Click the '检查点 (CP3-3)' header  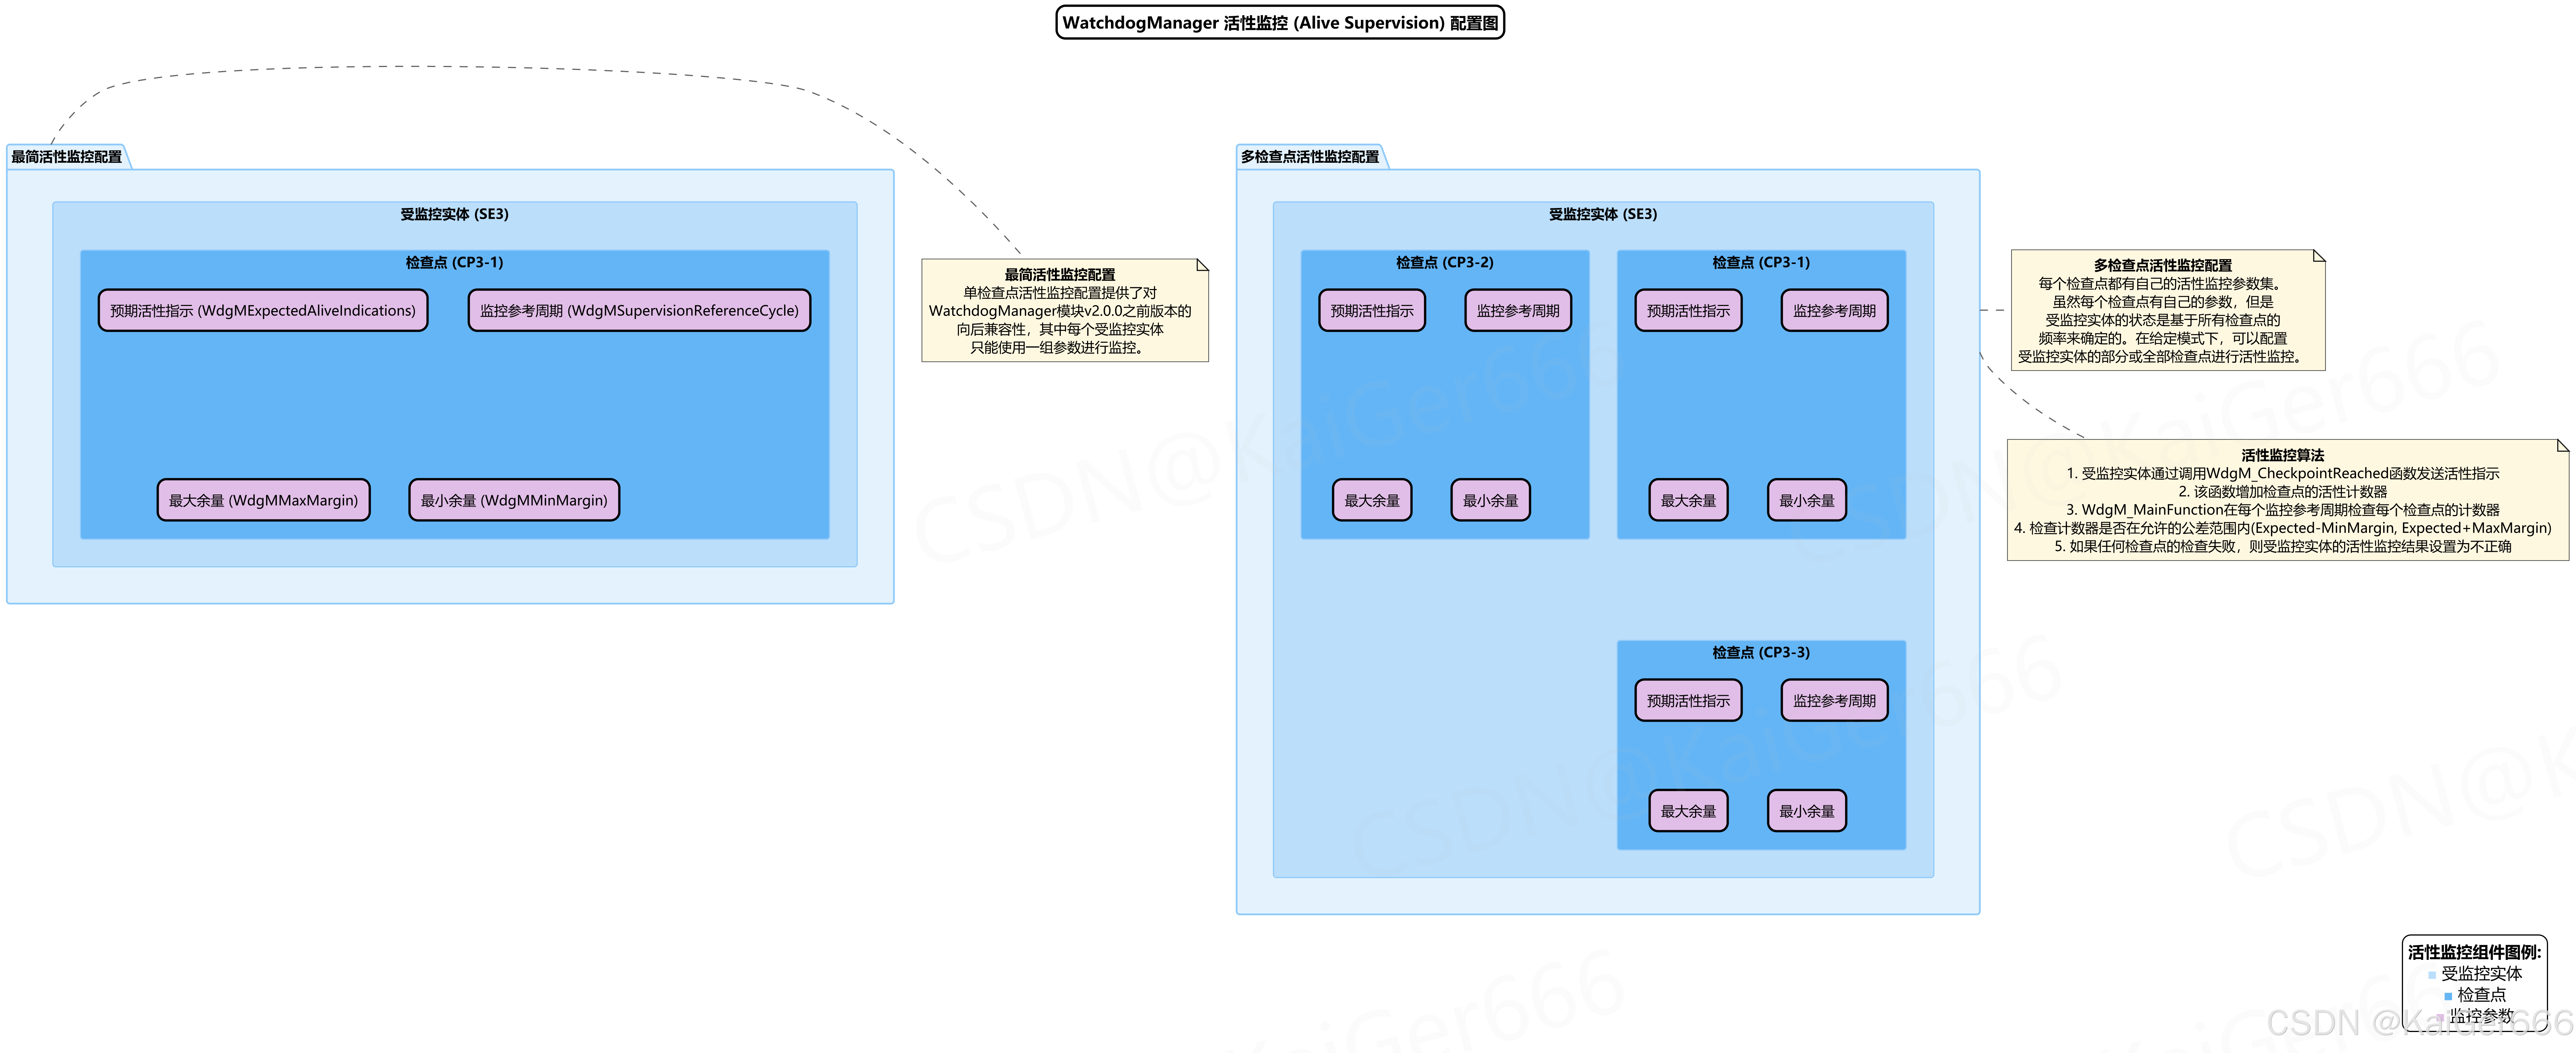(1761, 652)
